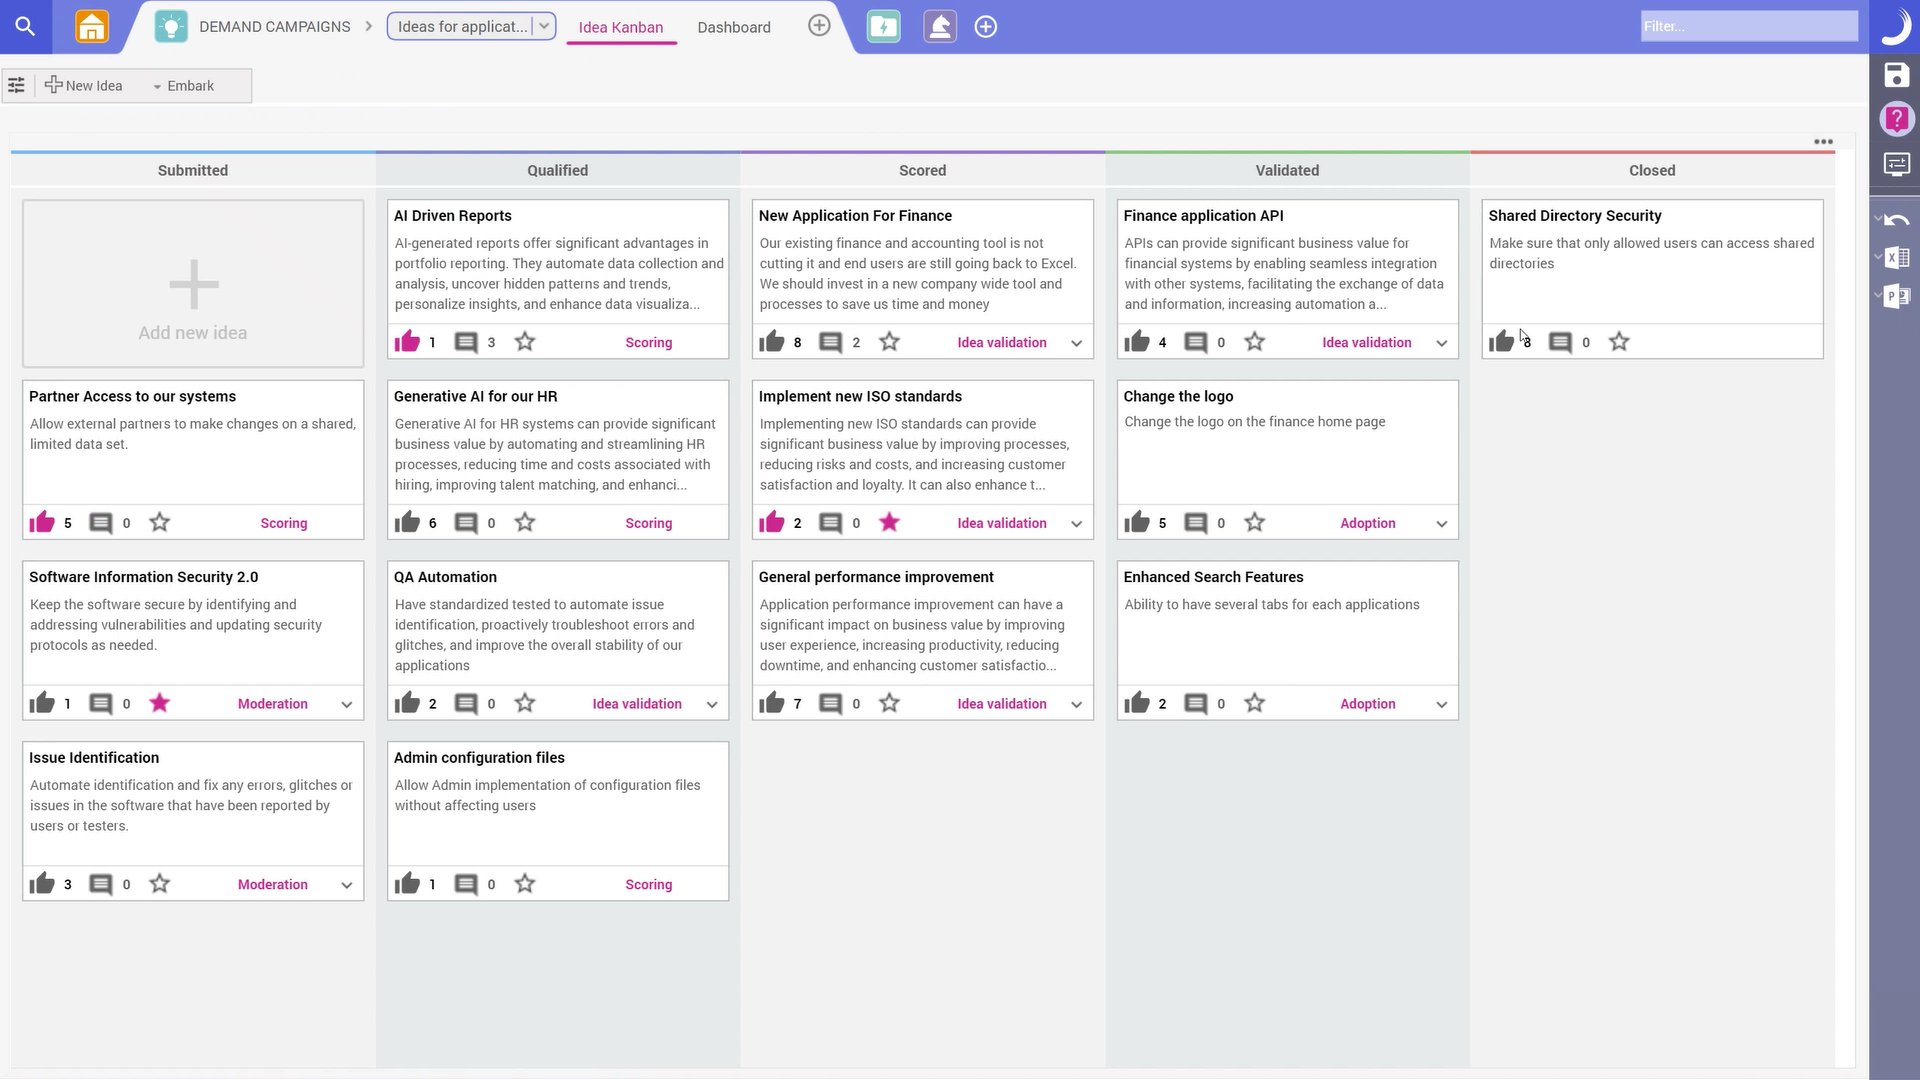Click the New Idea button
The width and height of the screenshot is (1920, 1080).
click(84, 85)
